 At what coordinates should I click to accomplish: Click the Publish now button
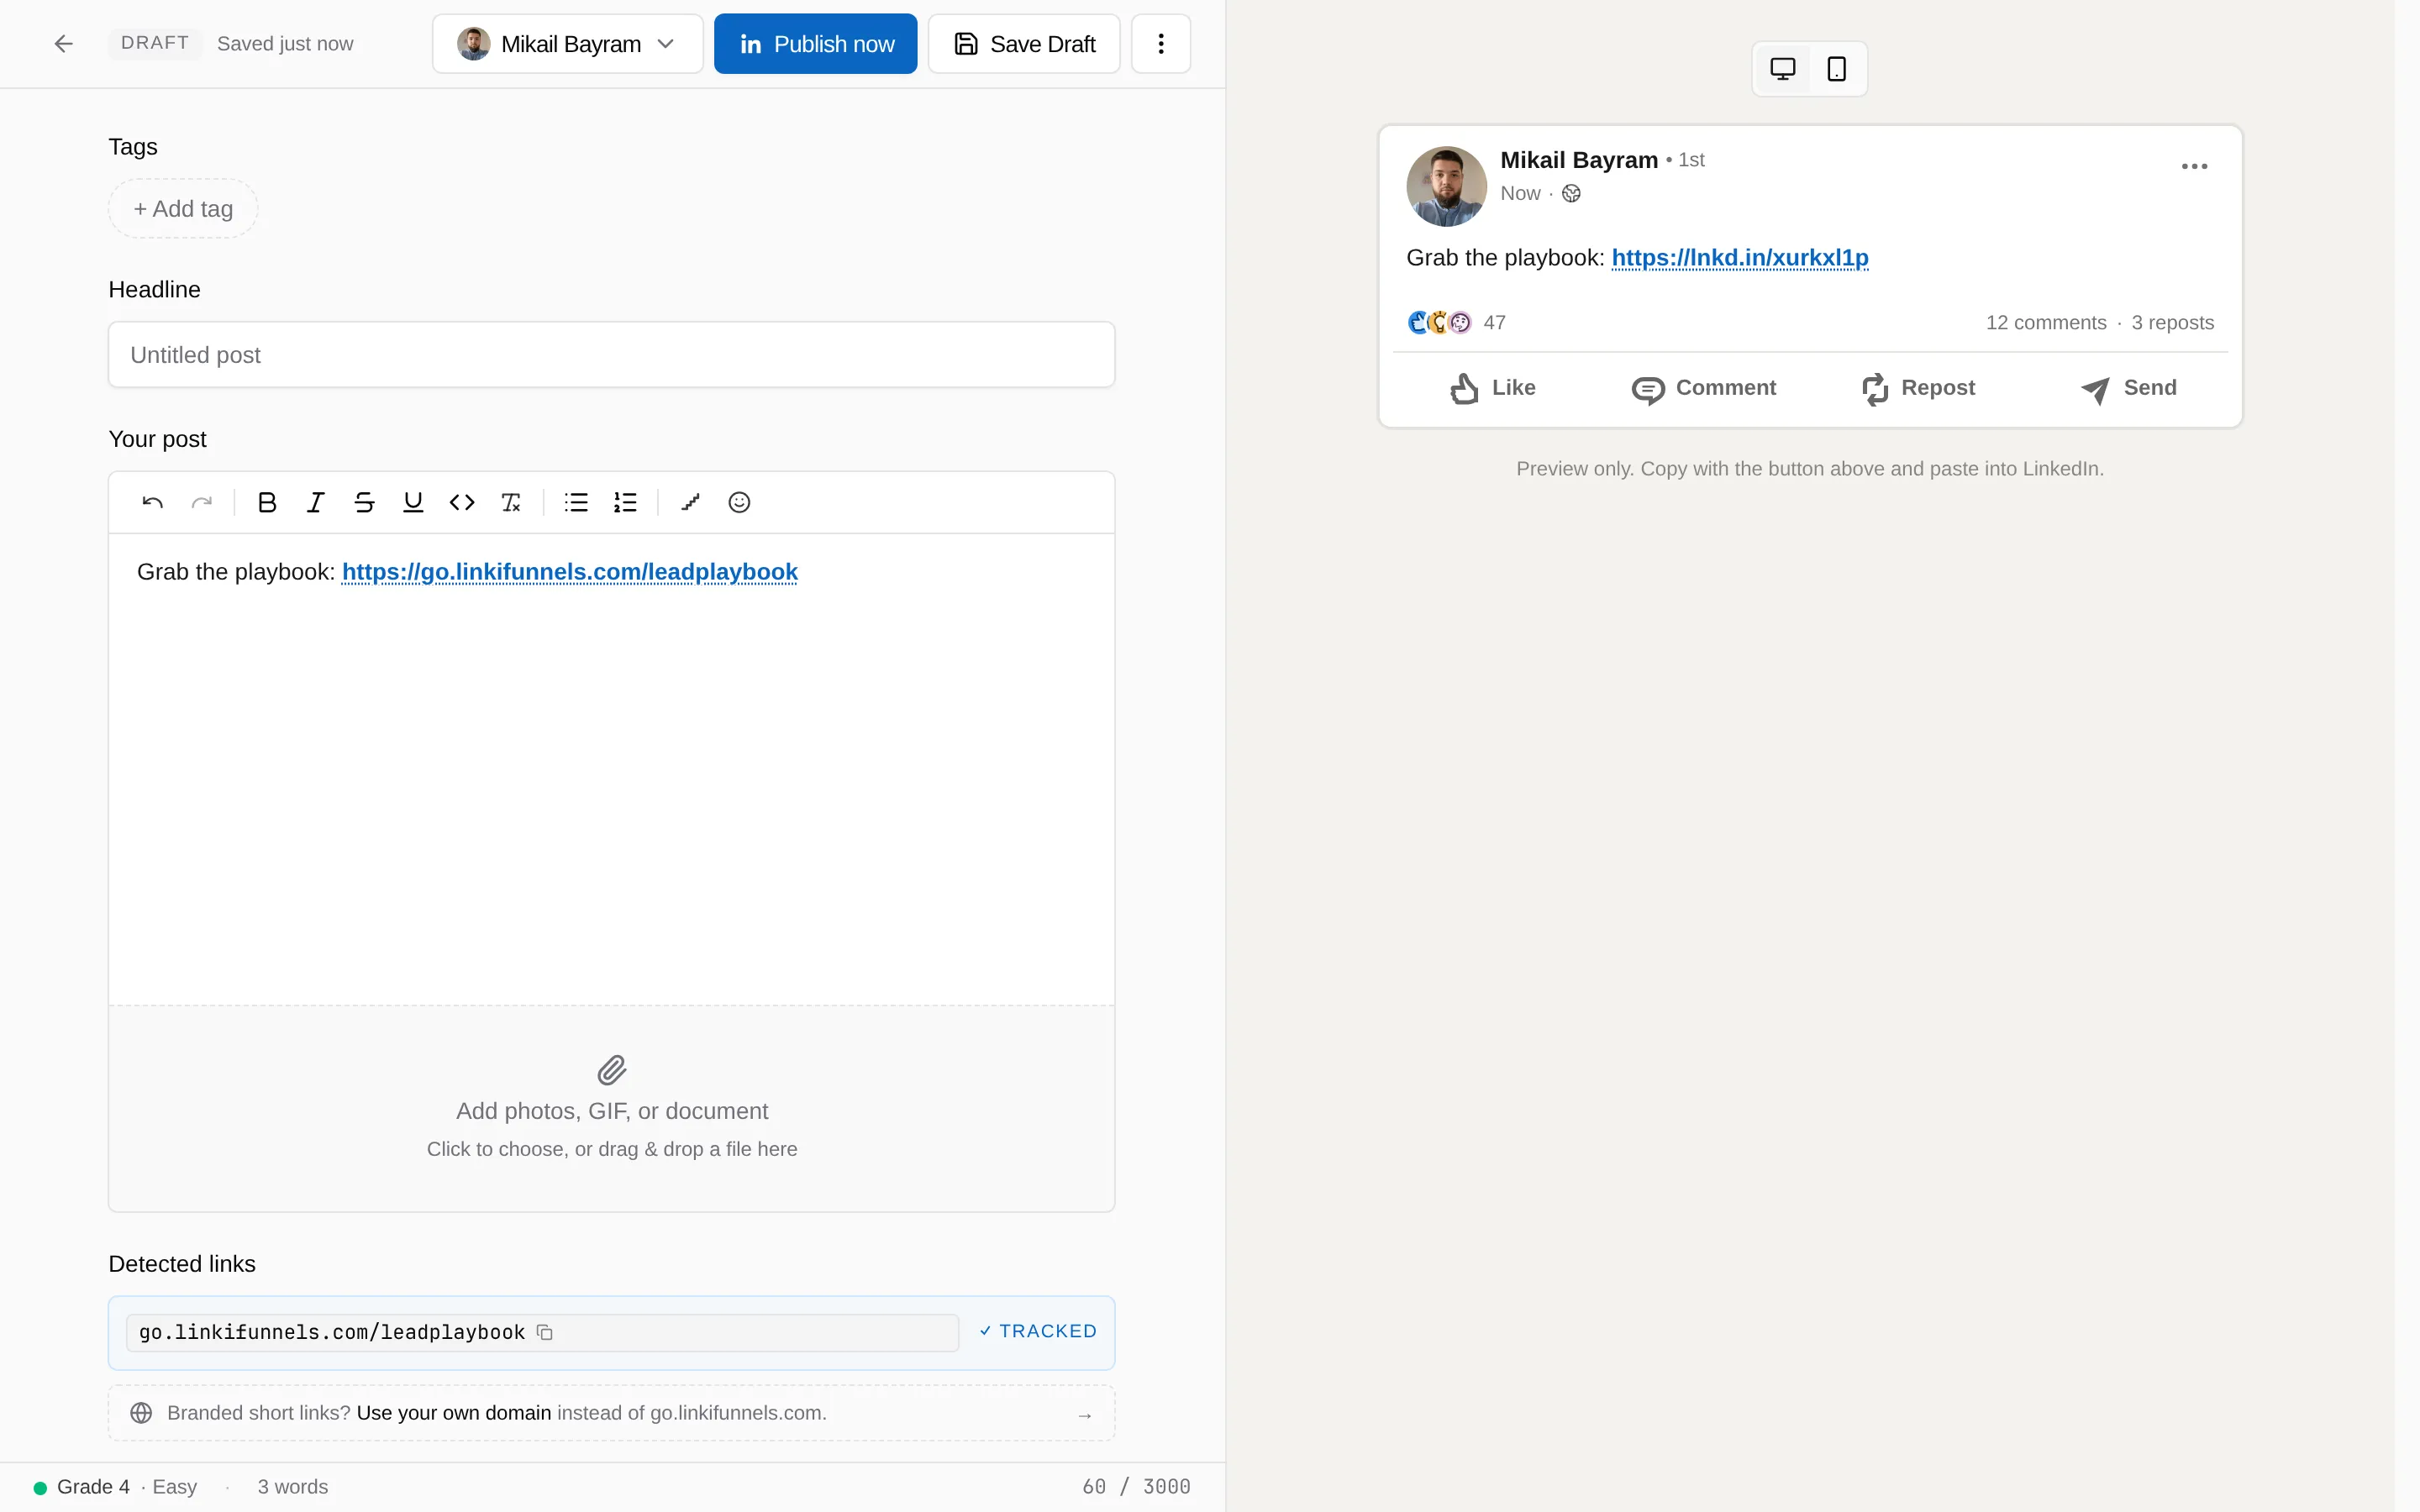[816, 44]
